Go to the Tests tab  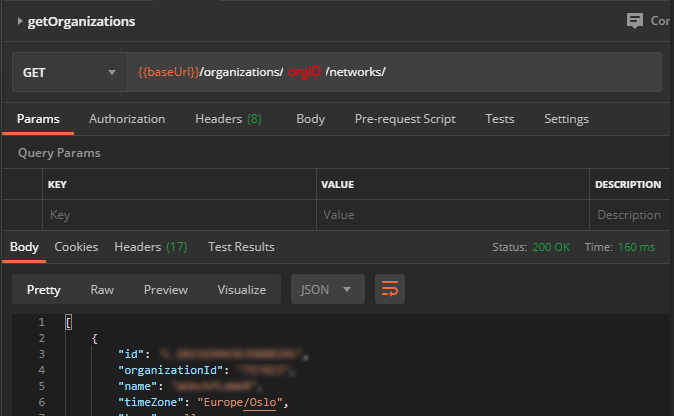click(500, 119)
